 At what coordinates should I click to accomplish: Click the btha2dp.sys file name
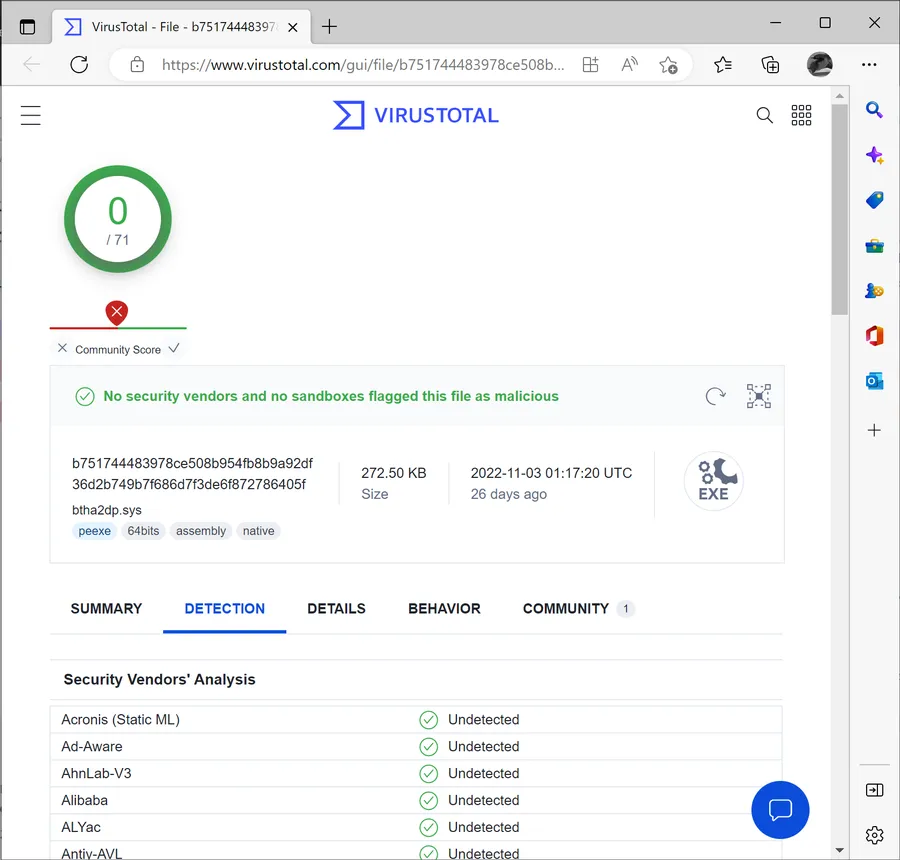coord(107,510)
